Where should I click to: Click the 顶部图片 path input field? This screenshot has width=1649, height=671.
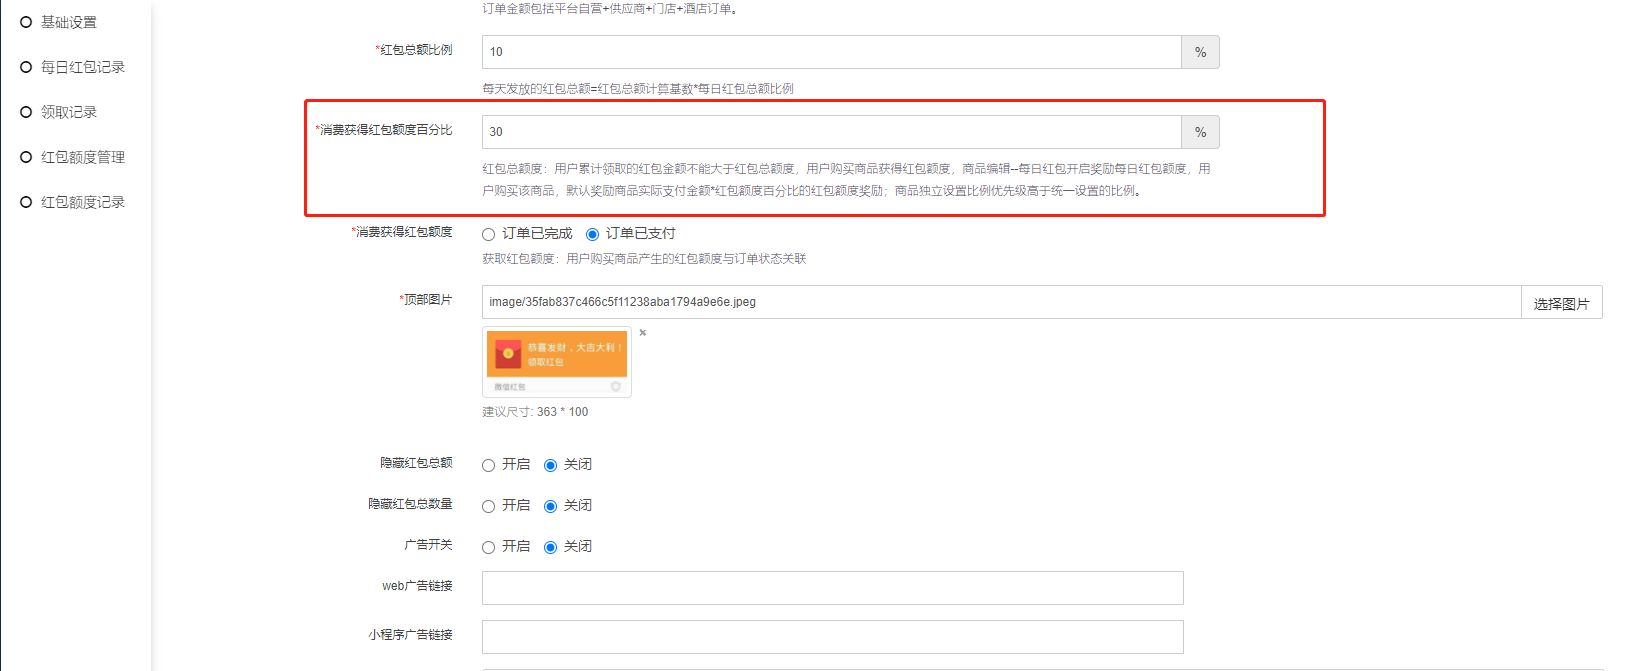(1000, 302)
